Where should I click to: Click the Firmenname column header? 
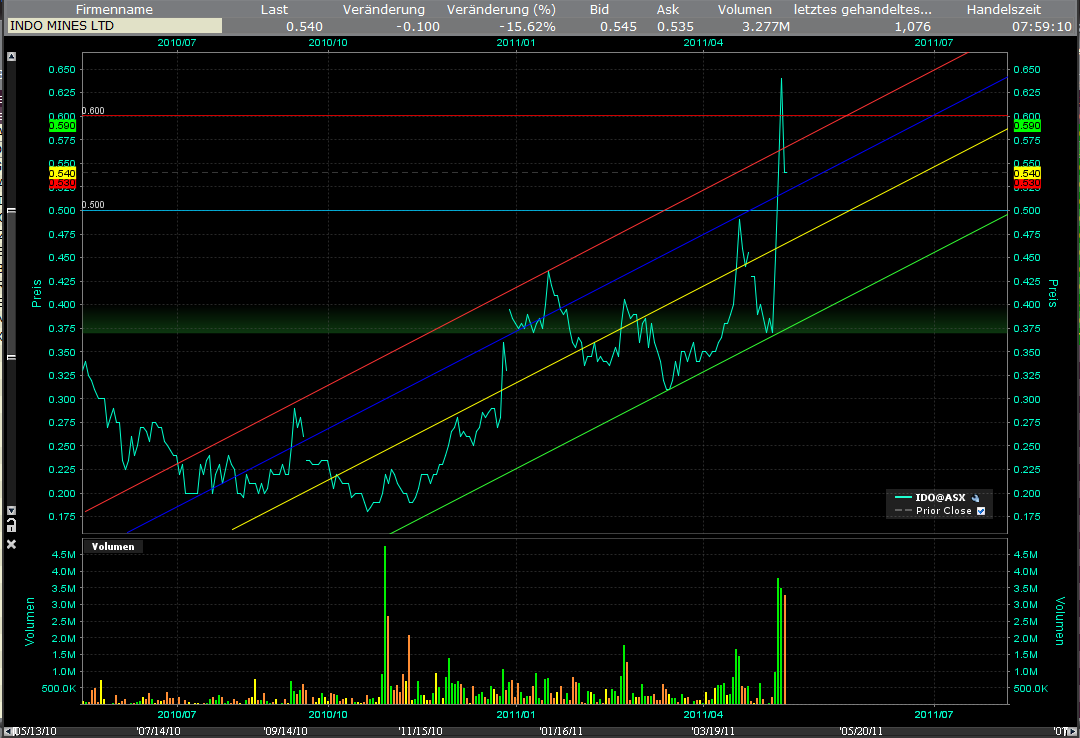coord(114,10)
